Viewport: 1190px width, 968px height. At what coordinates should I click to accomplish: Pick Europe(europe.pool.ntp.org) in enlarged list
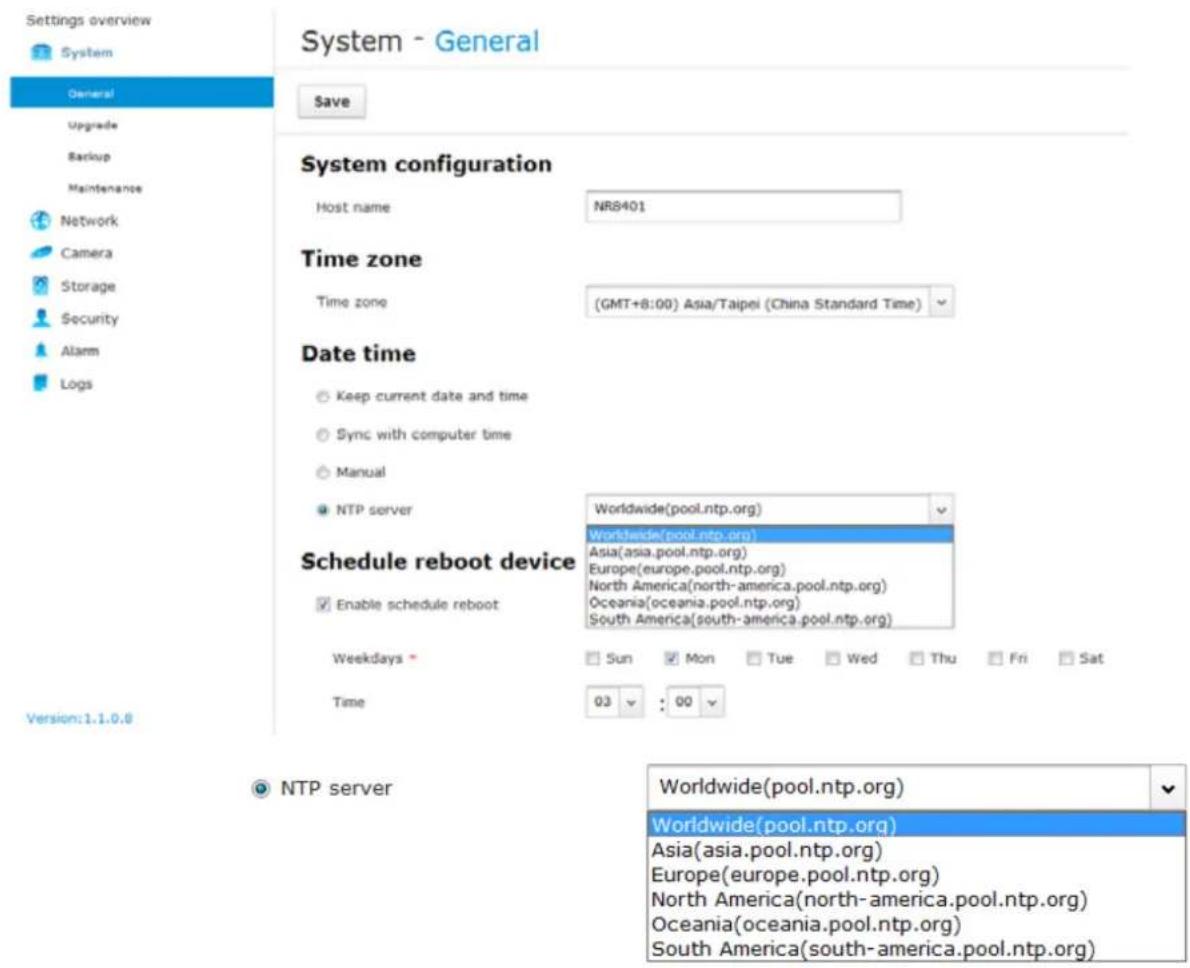(916, 875)
